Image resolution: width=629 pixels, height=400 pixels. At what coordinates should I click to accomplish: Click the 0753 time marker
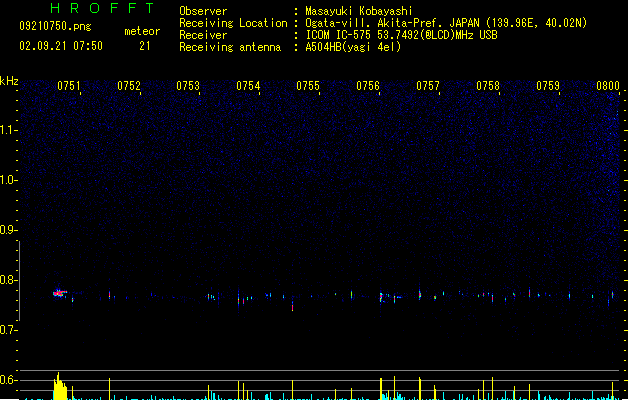coord(188,86)
